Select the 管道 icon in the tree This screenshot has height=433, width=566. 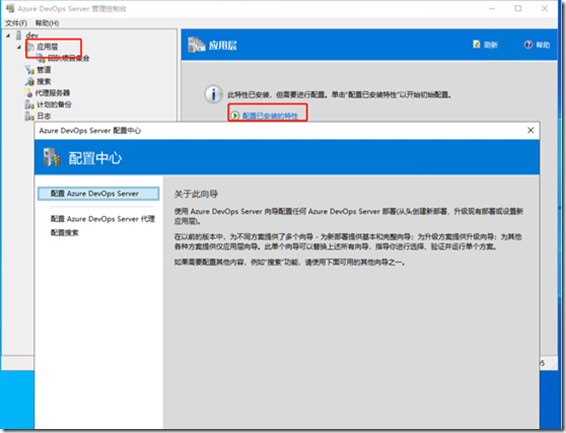(30, 70)
